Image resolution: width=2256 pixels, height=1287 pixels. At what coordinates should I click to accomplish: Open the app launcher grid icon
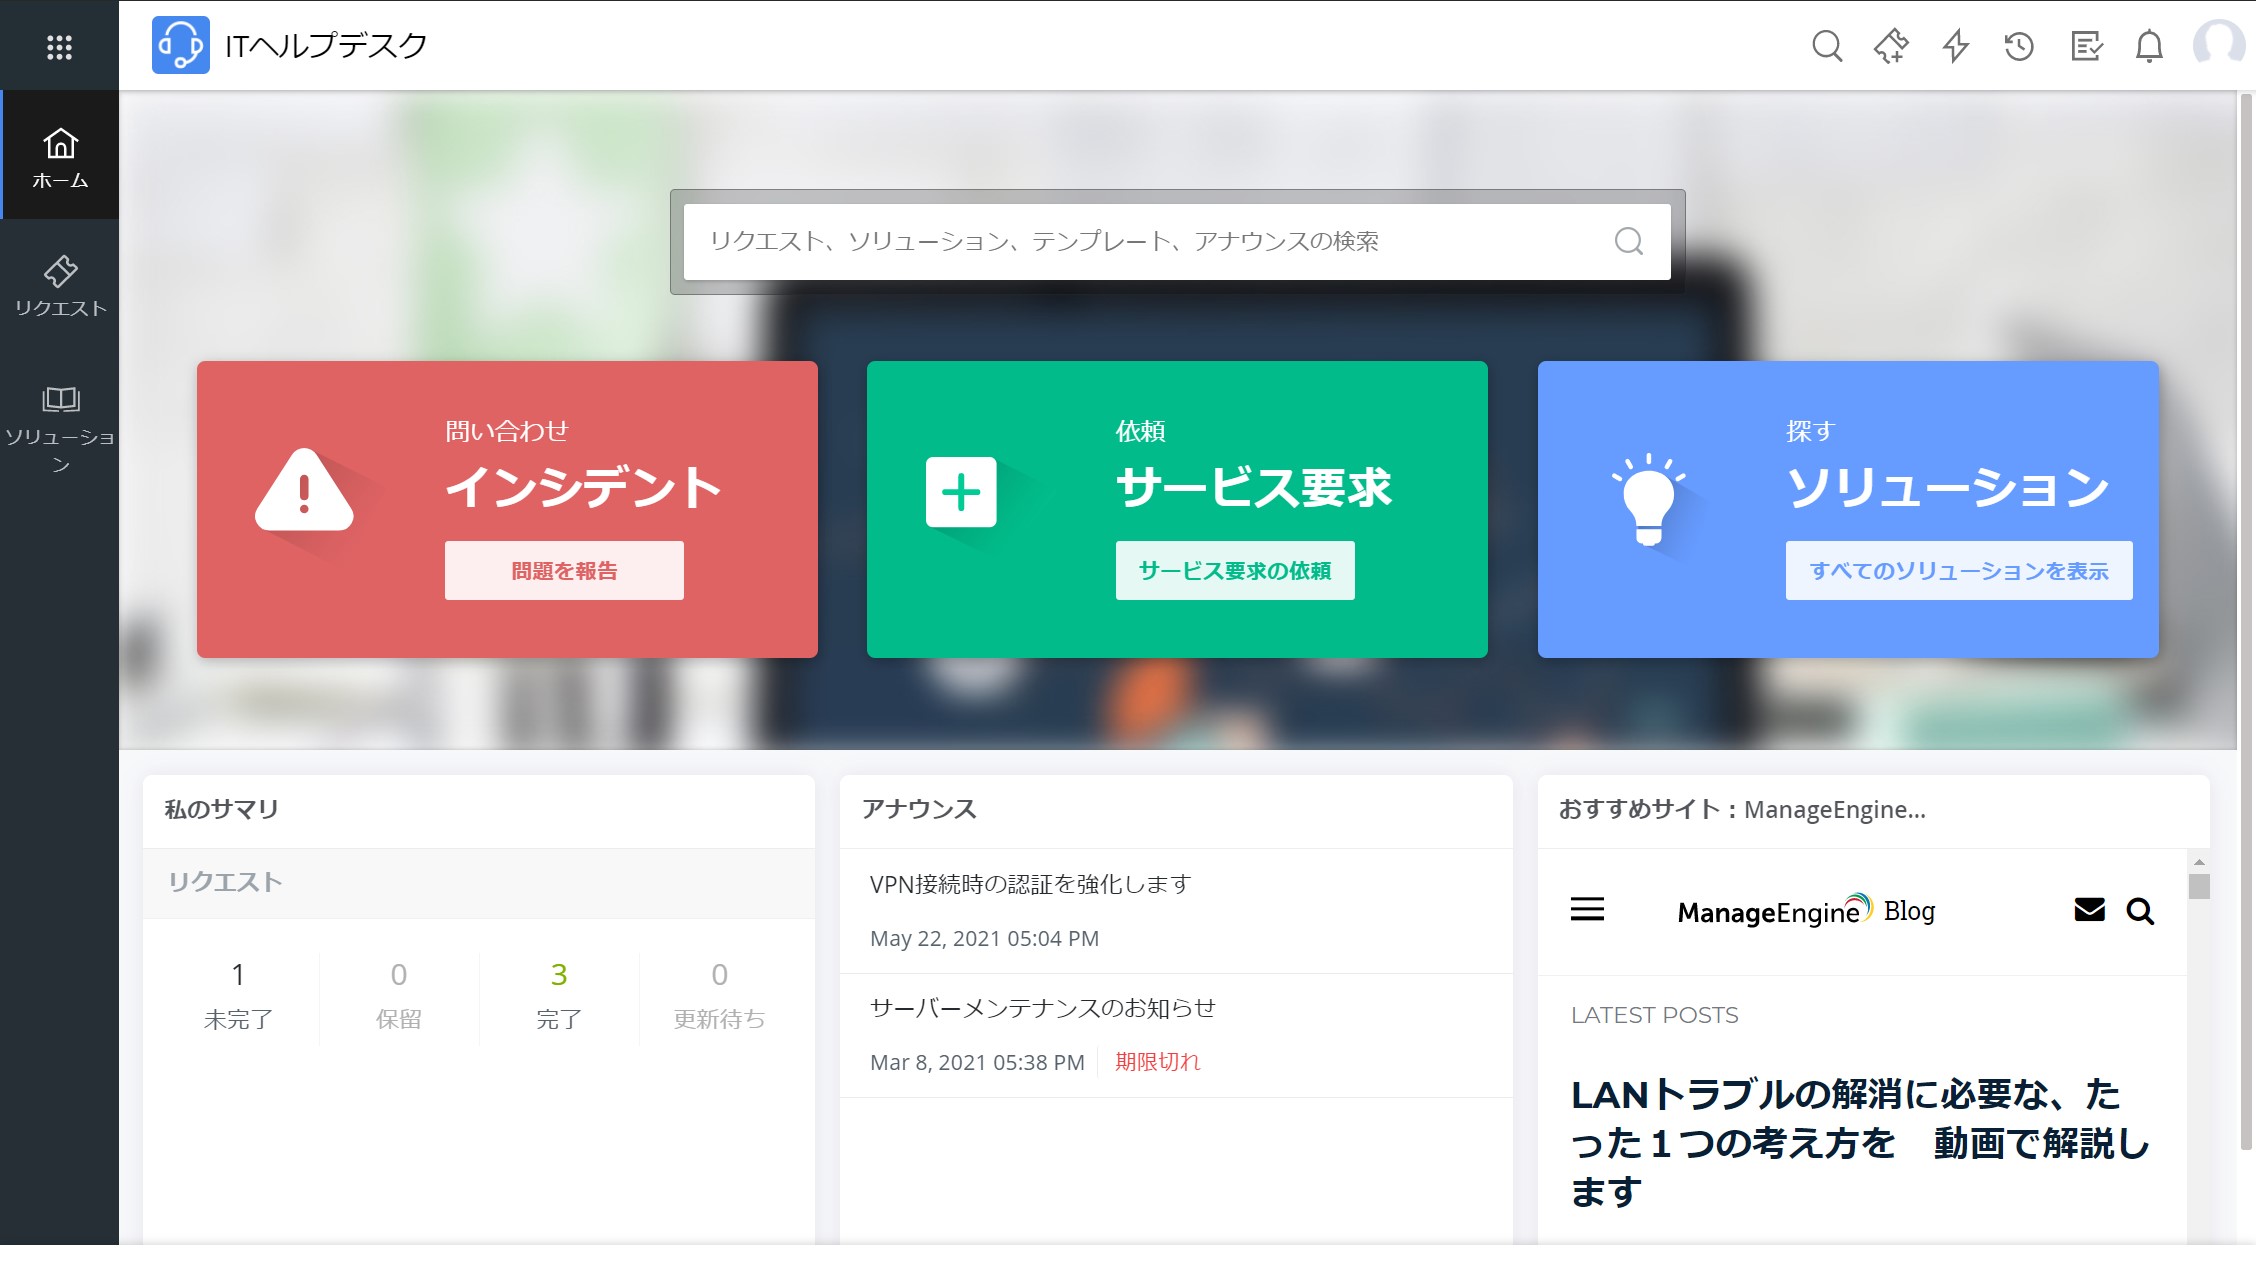click(x=59, y=47)
